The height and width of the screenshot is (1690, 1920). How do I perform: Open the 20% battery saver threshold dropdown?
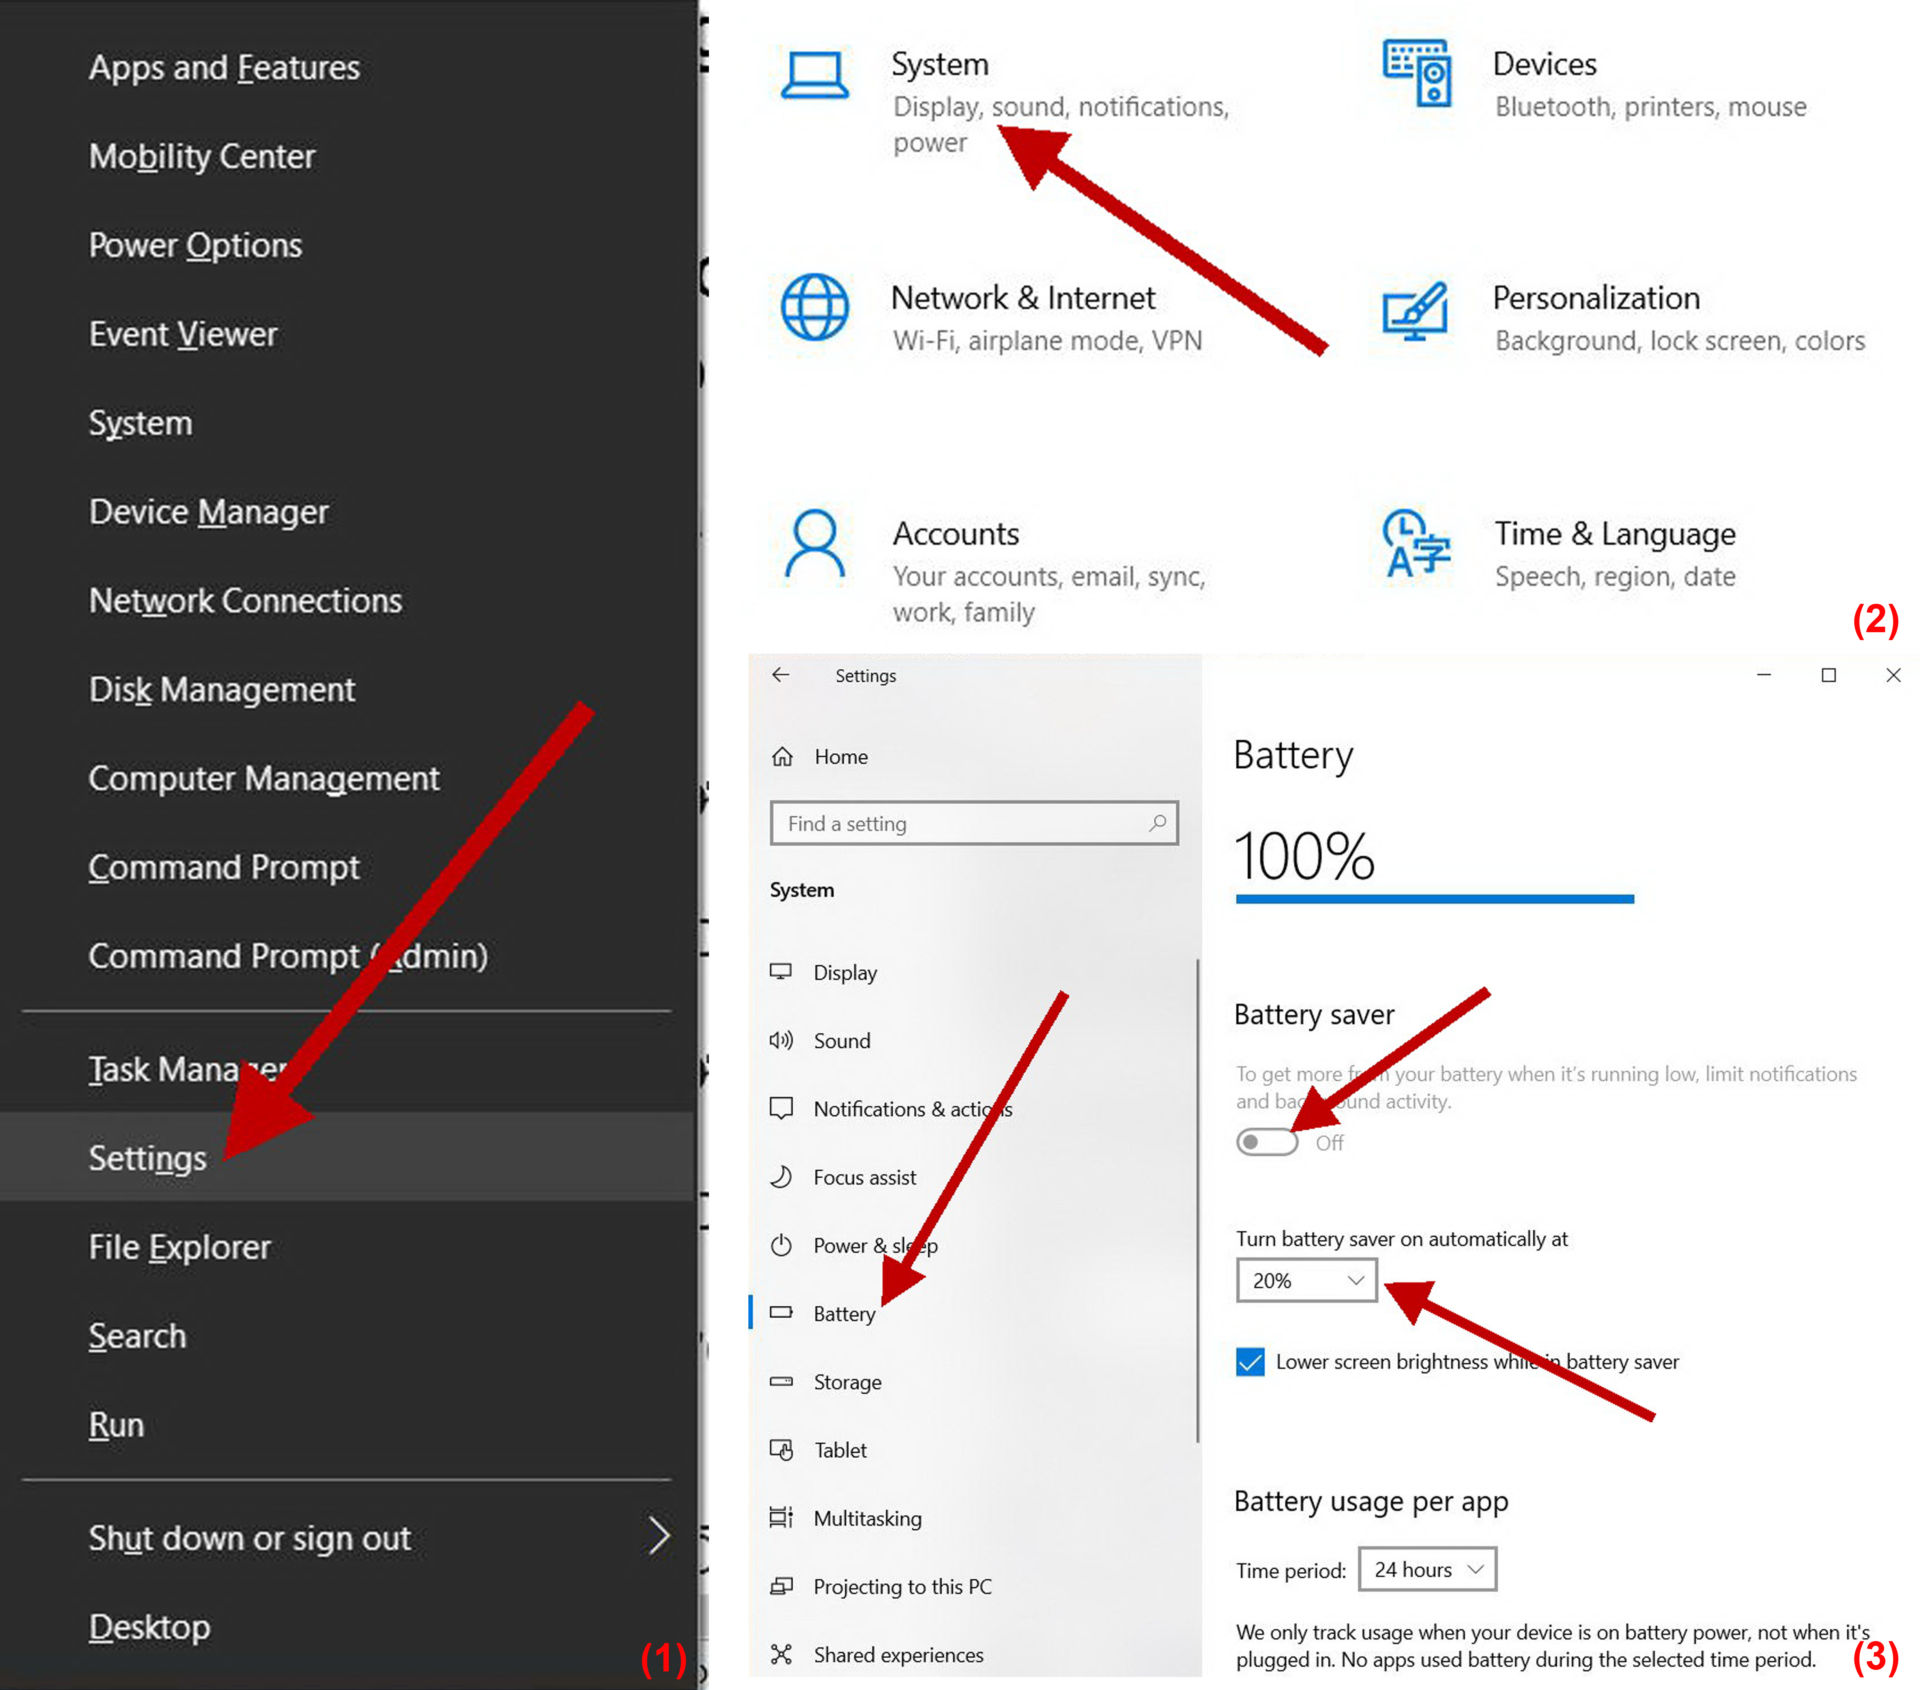[x=1306, y=1280]
